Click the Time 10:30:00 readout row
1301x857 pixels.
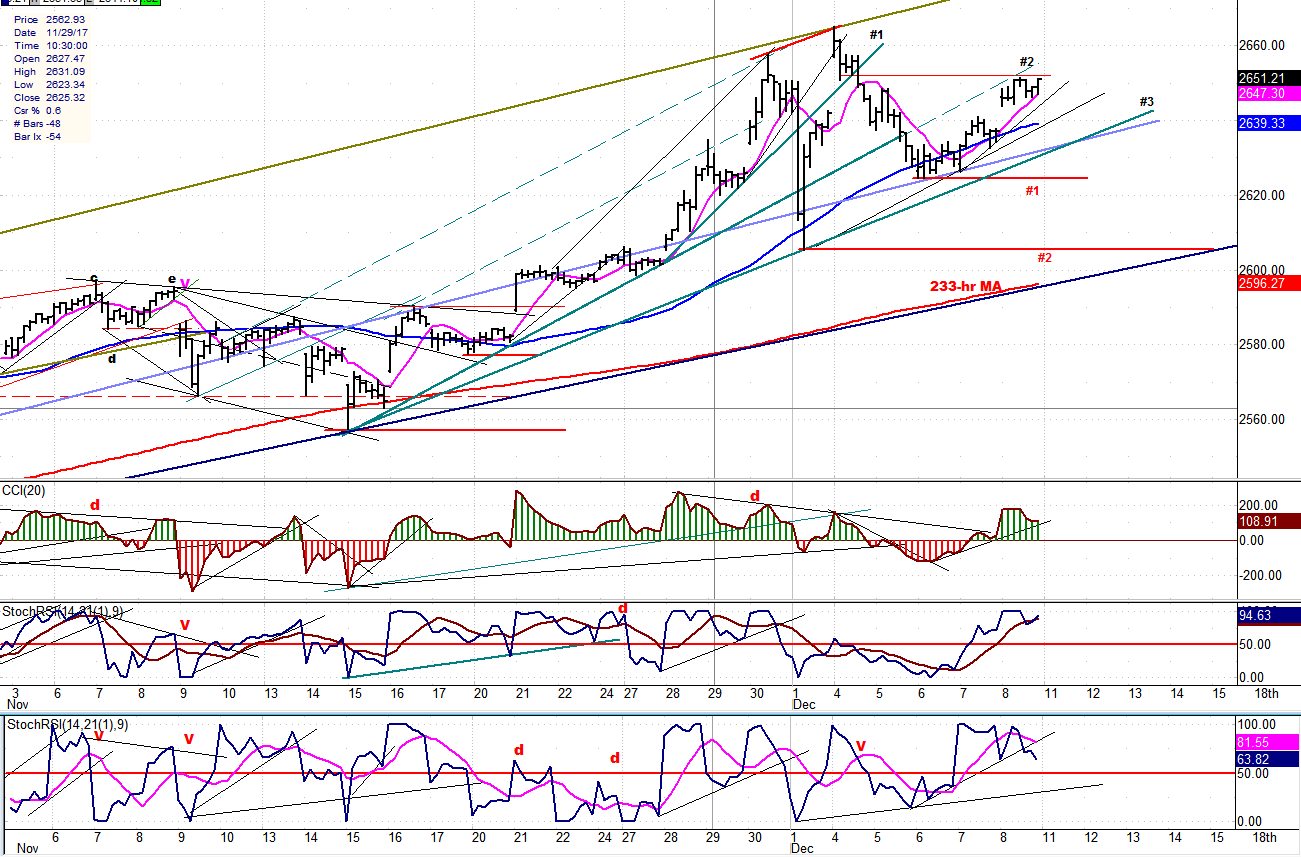[x=51, y=46]
